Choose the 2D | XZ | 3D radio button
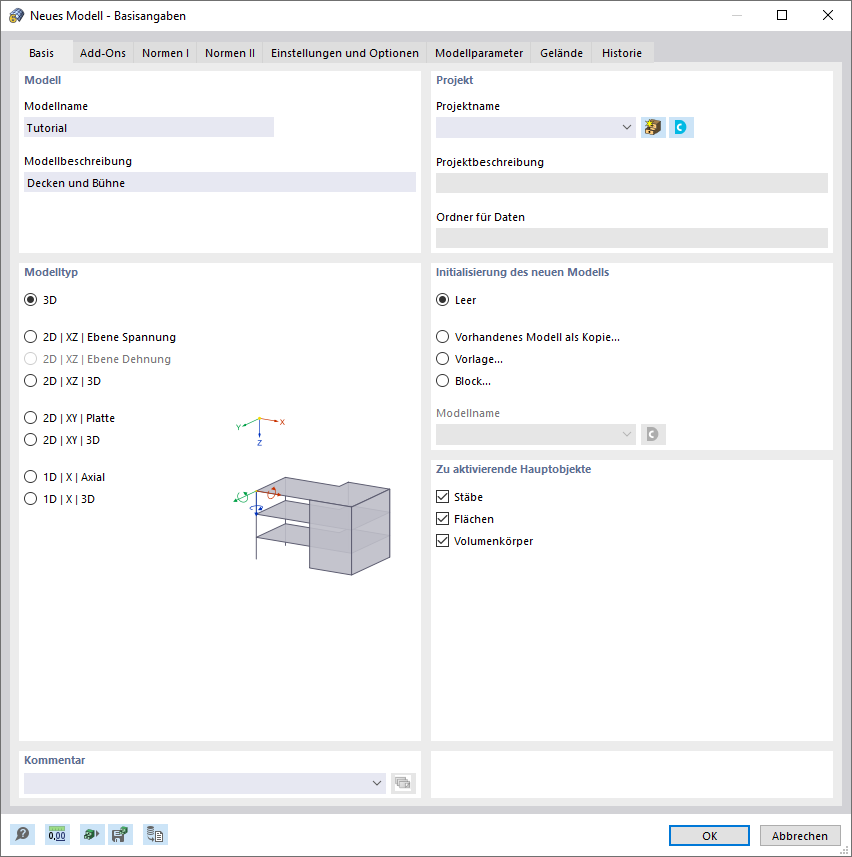Viewport: 852px width, 857px height. [31, 380]
